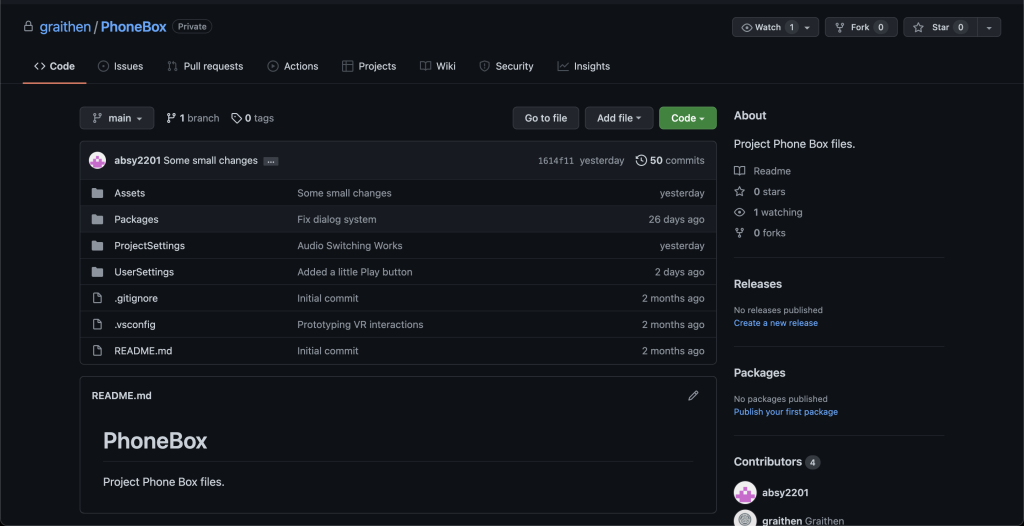The height and width of the screenshot is (526, 1024).
Task: Click the private repository lock icon
Action: [28, 27]
